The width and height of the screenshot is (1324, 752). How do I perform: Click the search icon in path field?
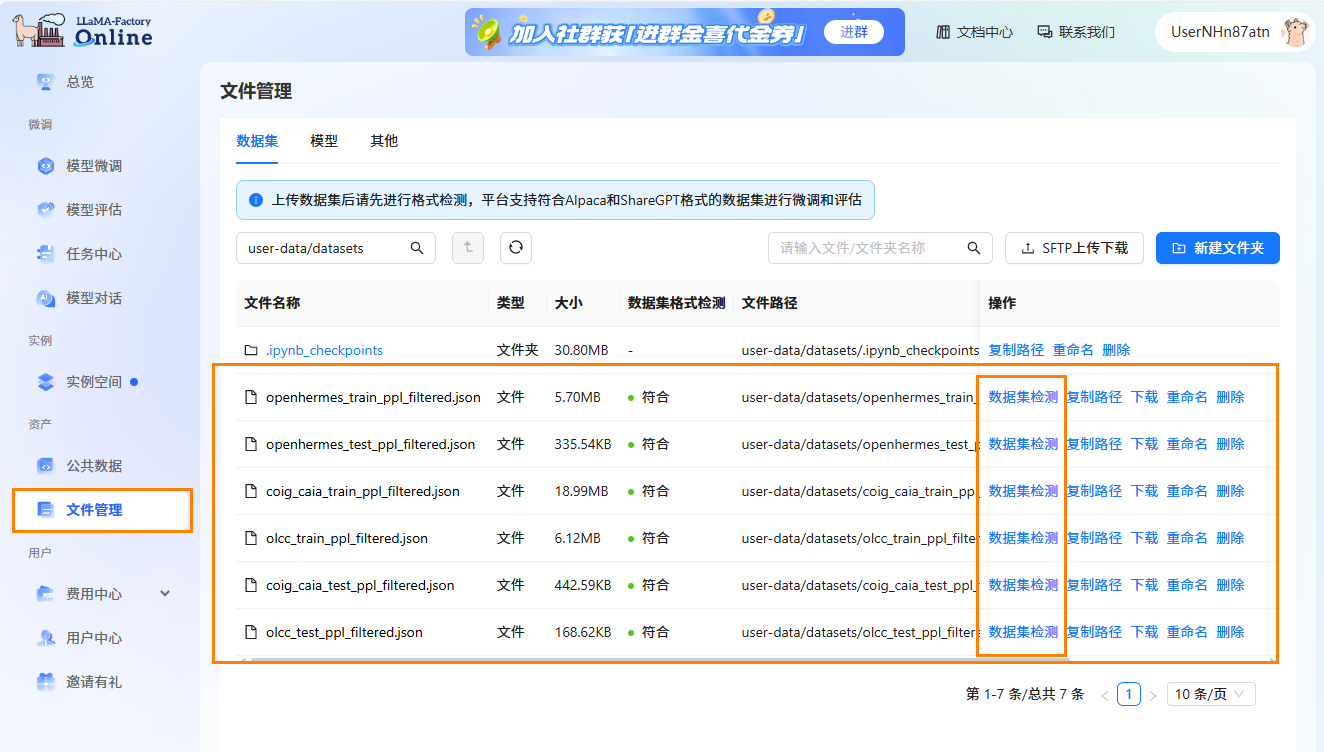pos(417,248)
